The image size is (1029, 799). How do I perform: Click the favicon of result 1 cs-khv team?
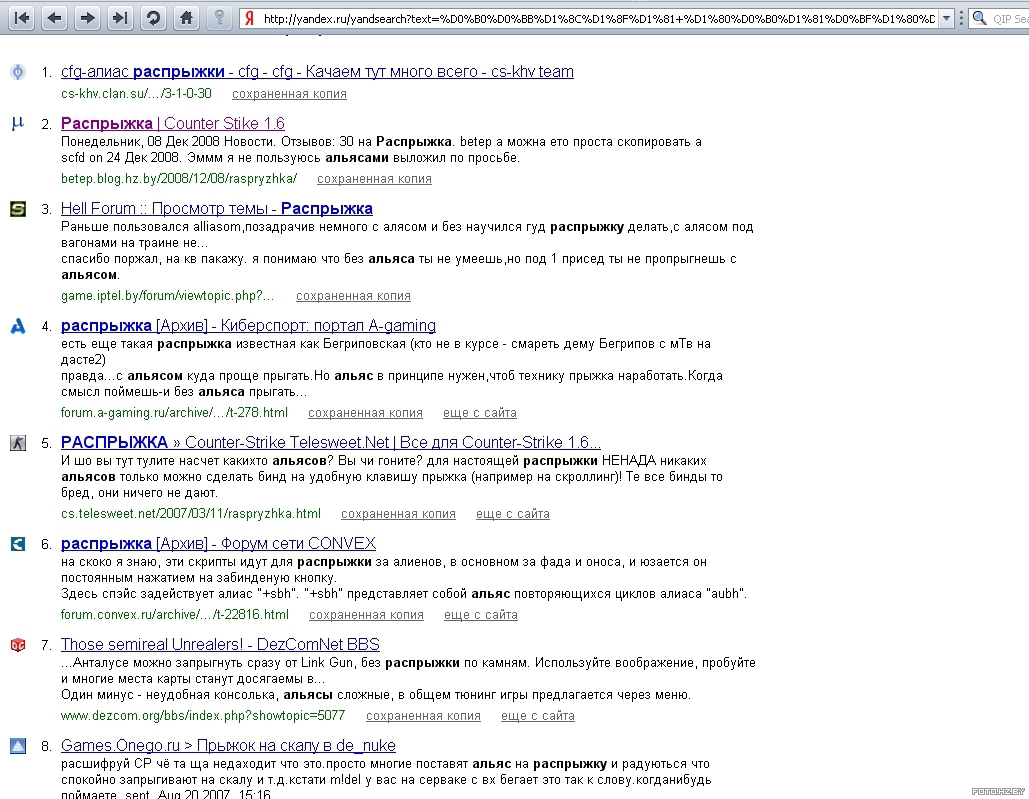(18, 72)
